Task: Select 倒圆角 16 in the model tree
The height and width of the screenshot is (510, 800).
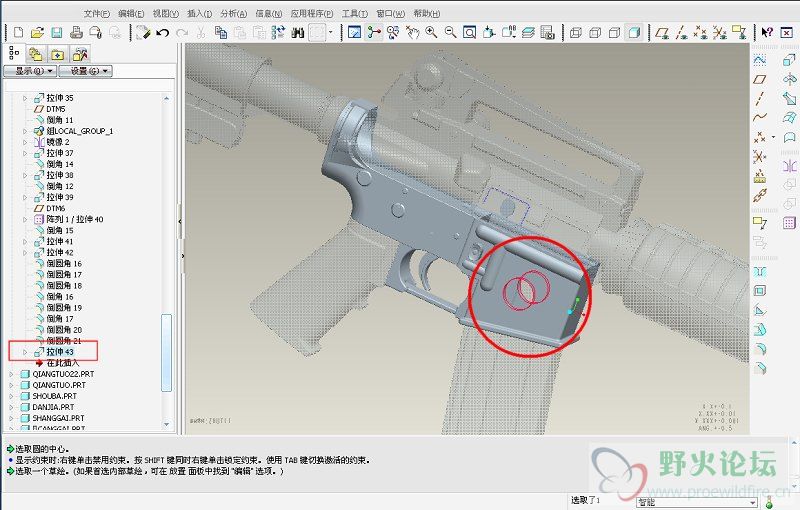Action: pos(58,263)
